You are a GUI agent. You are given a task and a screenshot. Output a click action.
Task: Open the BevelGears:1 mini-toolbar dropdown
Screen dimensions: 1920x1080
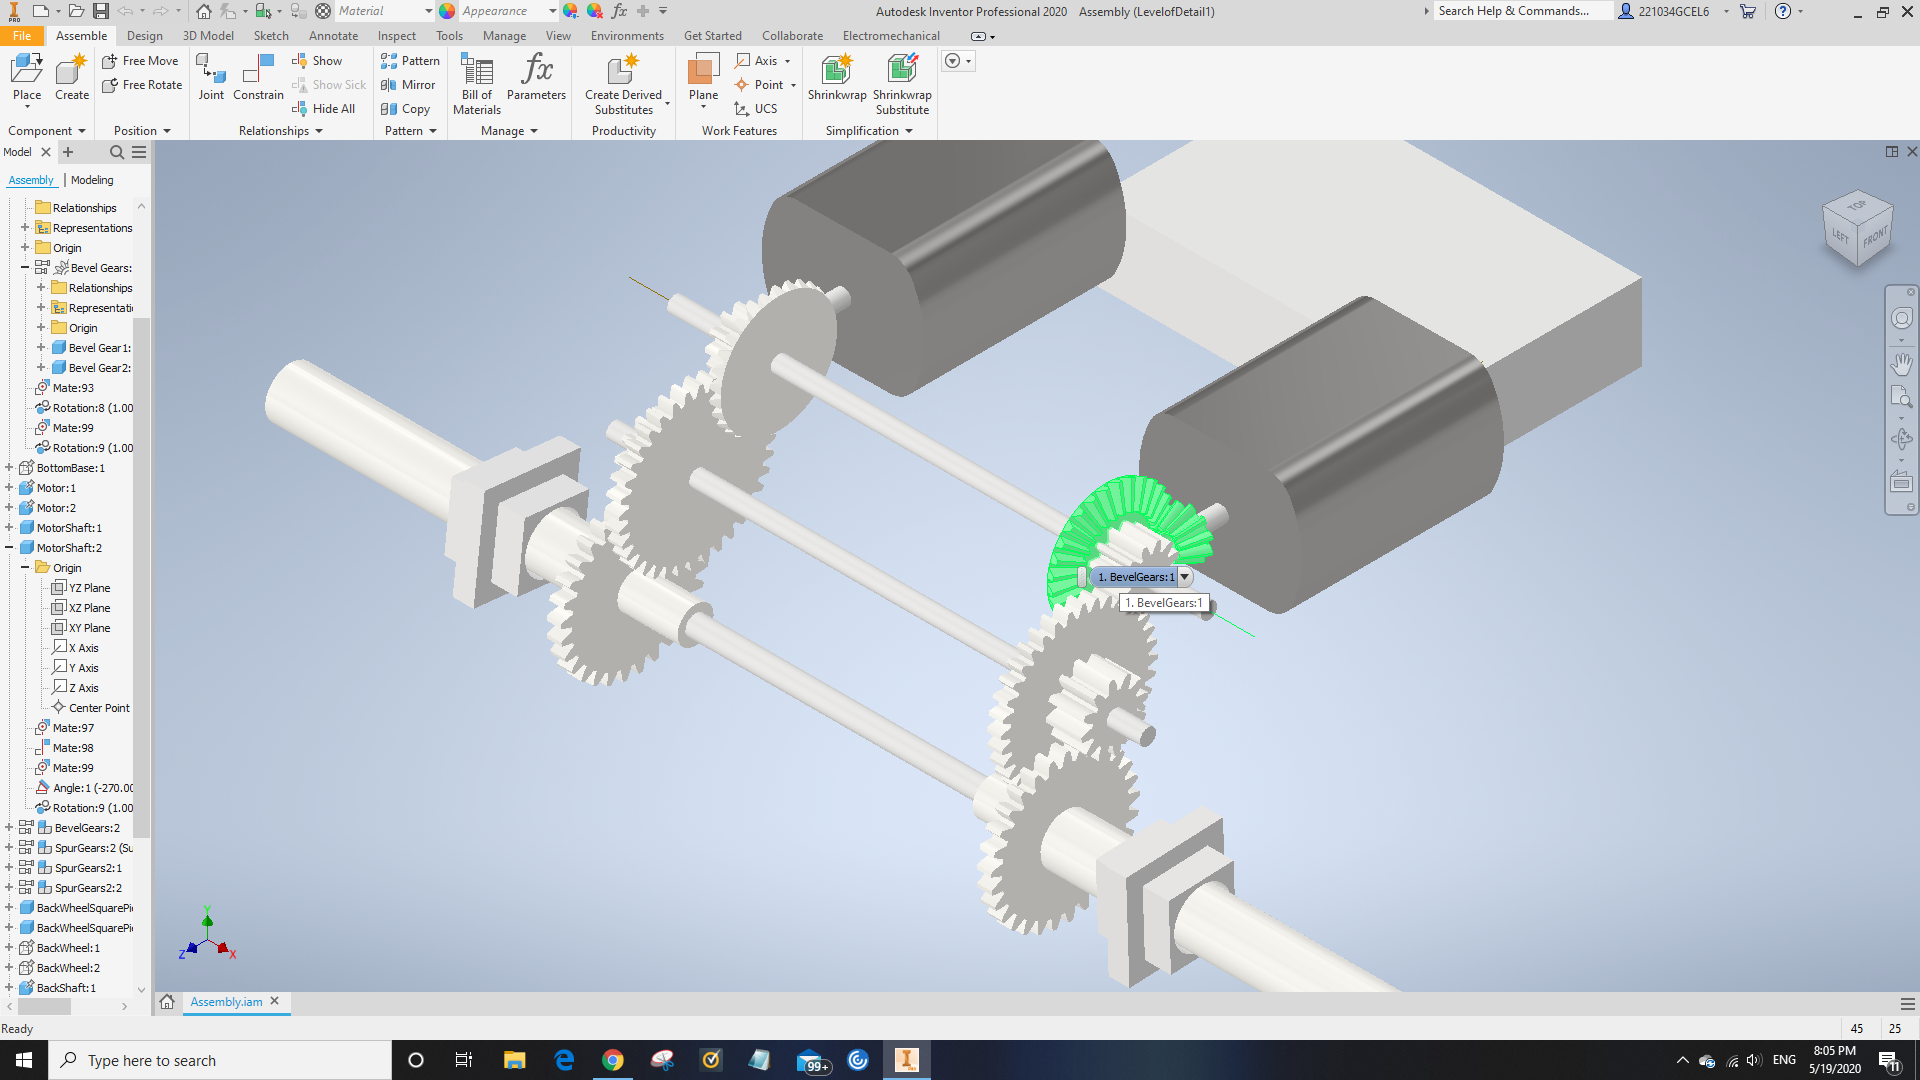[x=1186, y=576]
